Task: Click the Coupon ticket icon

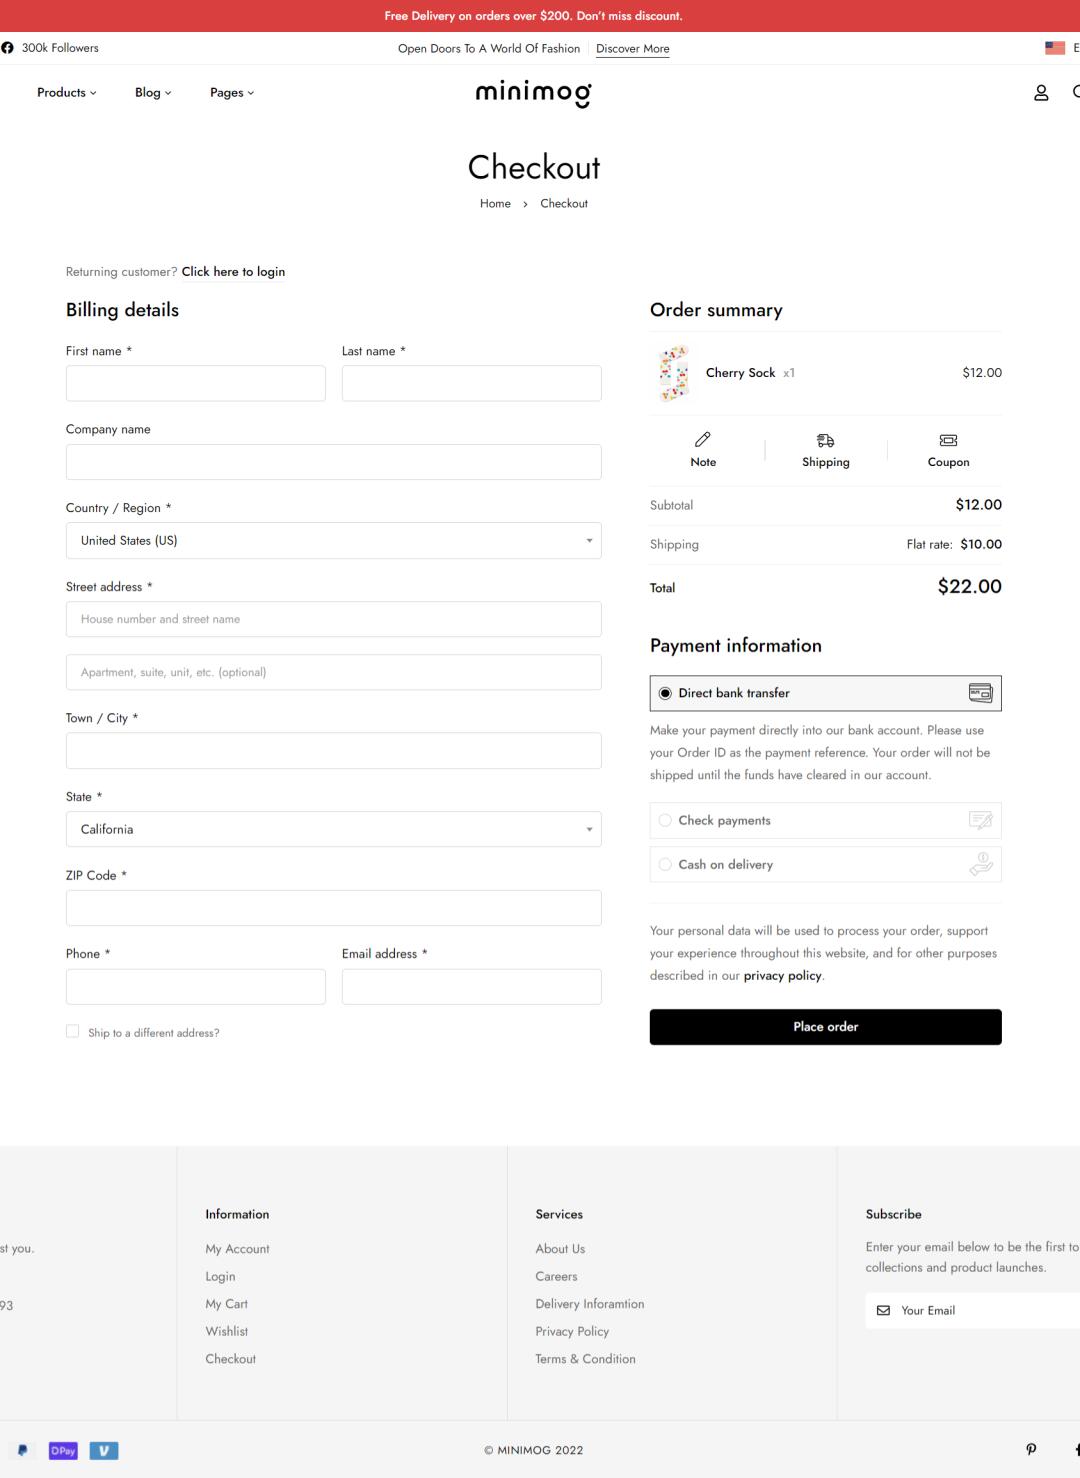Action: [948, 440]
